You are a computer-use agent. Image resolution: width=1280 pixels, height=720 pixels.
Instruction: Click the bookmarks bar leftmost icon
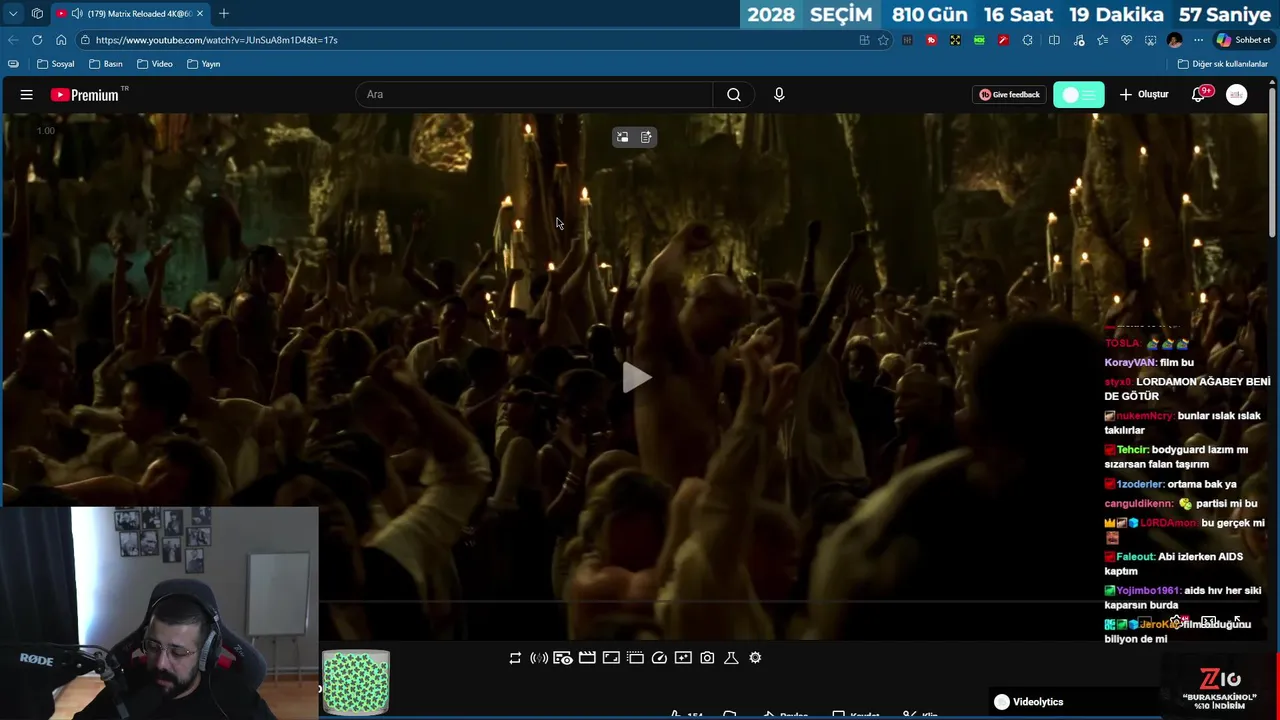tap(13, 64)
